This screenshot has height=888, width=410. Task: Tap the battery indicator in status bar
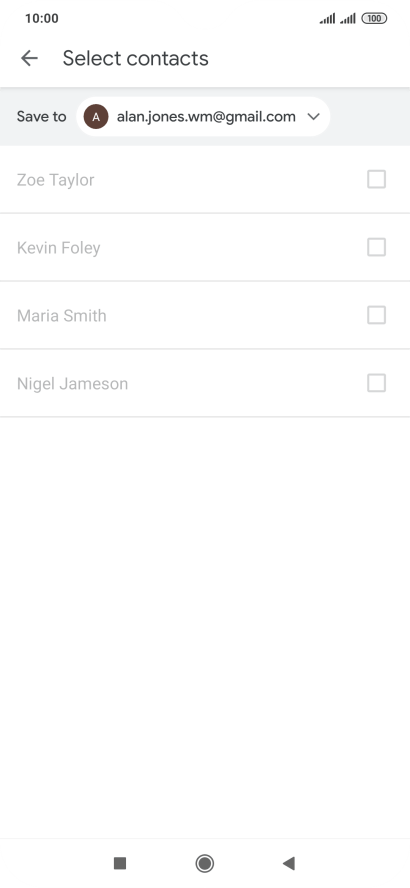coord(374,19)
